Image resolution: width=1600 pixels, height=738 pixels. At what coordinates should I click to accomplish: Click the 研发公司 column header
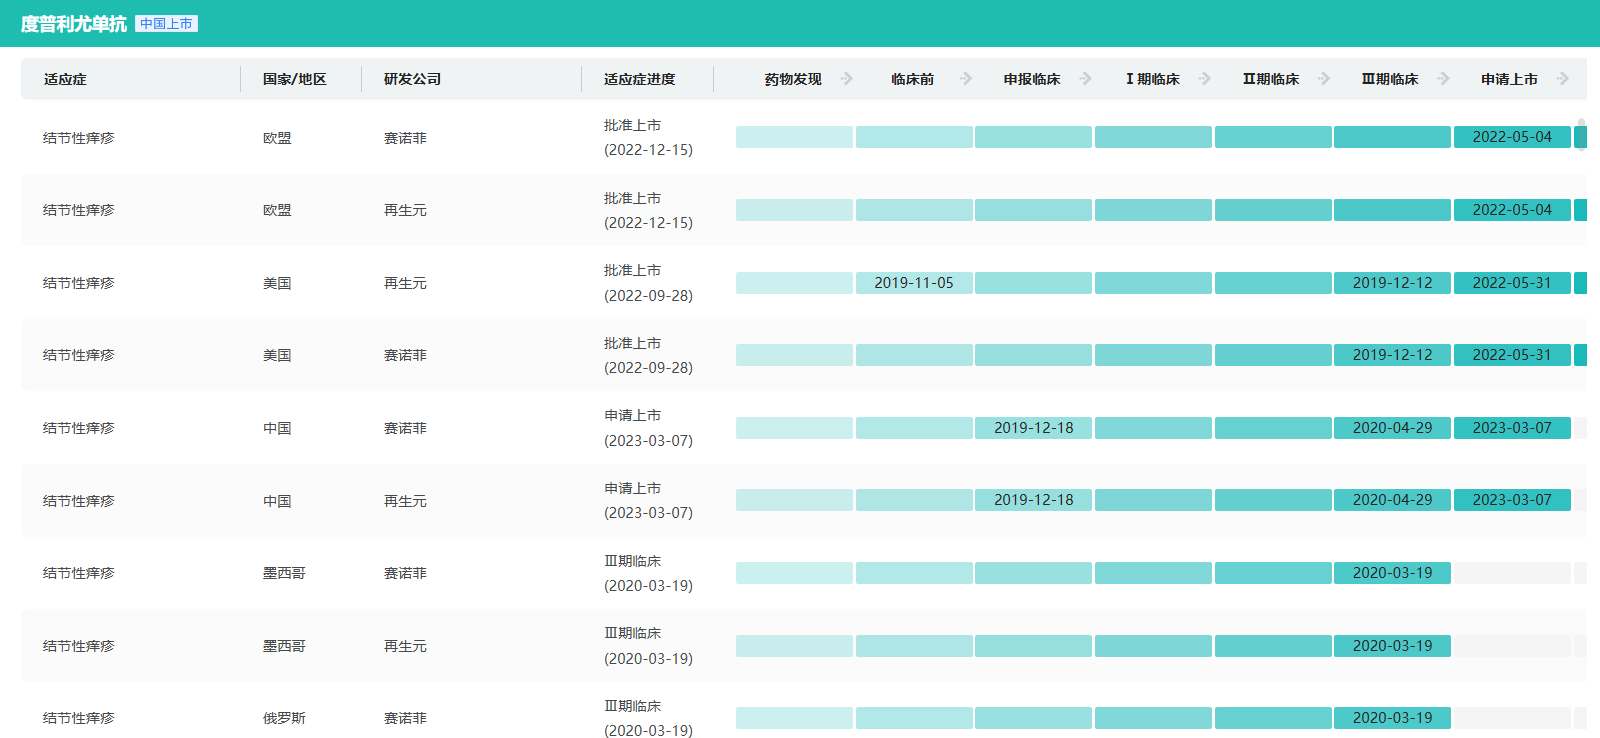click(412, 79)
